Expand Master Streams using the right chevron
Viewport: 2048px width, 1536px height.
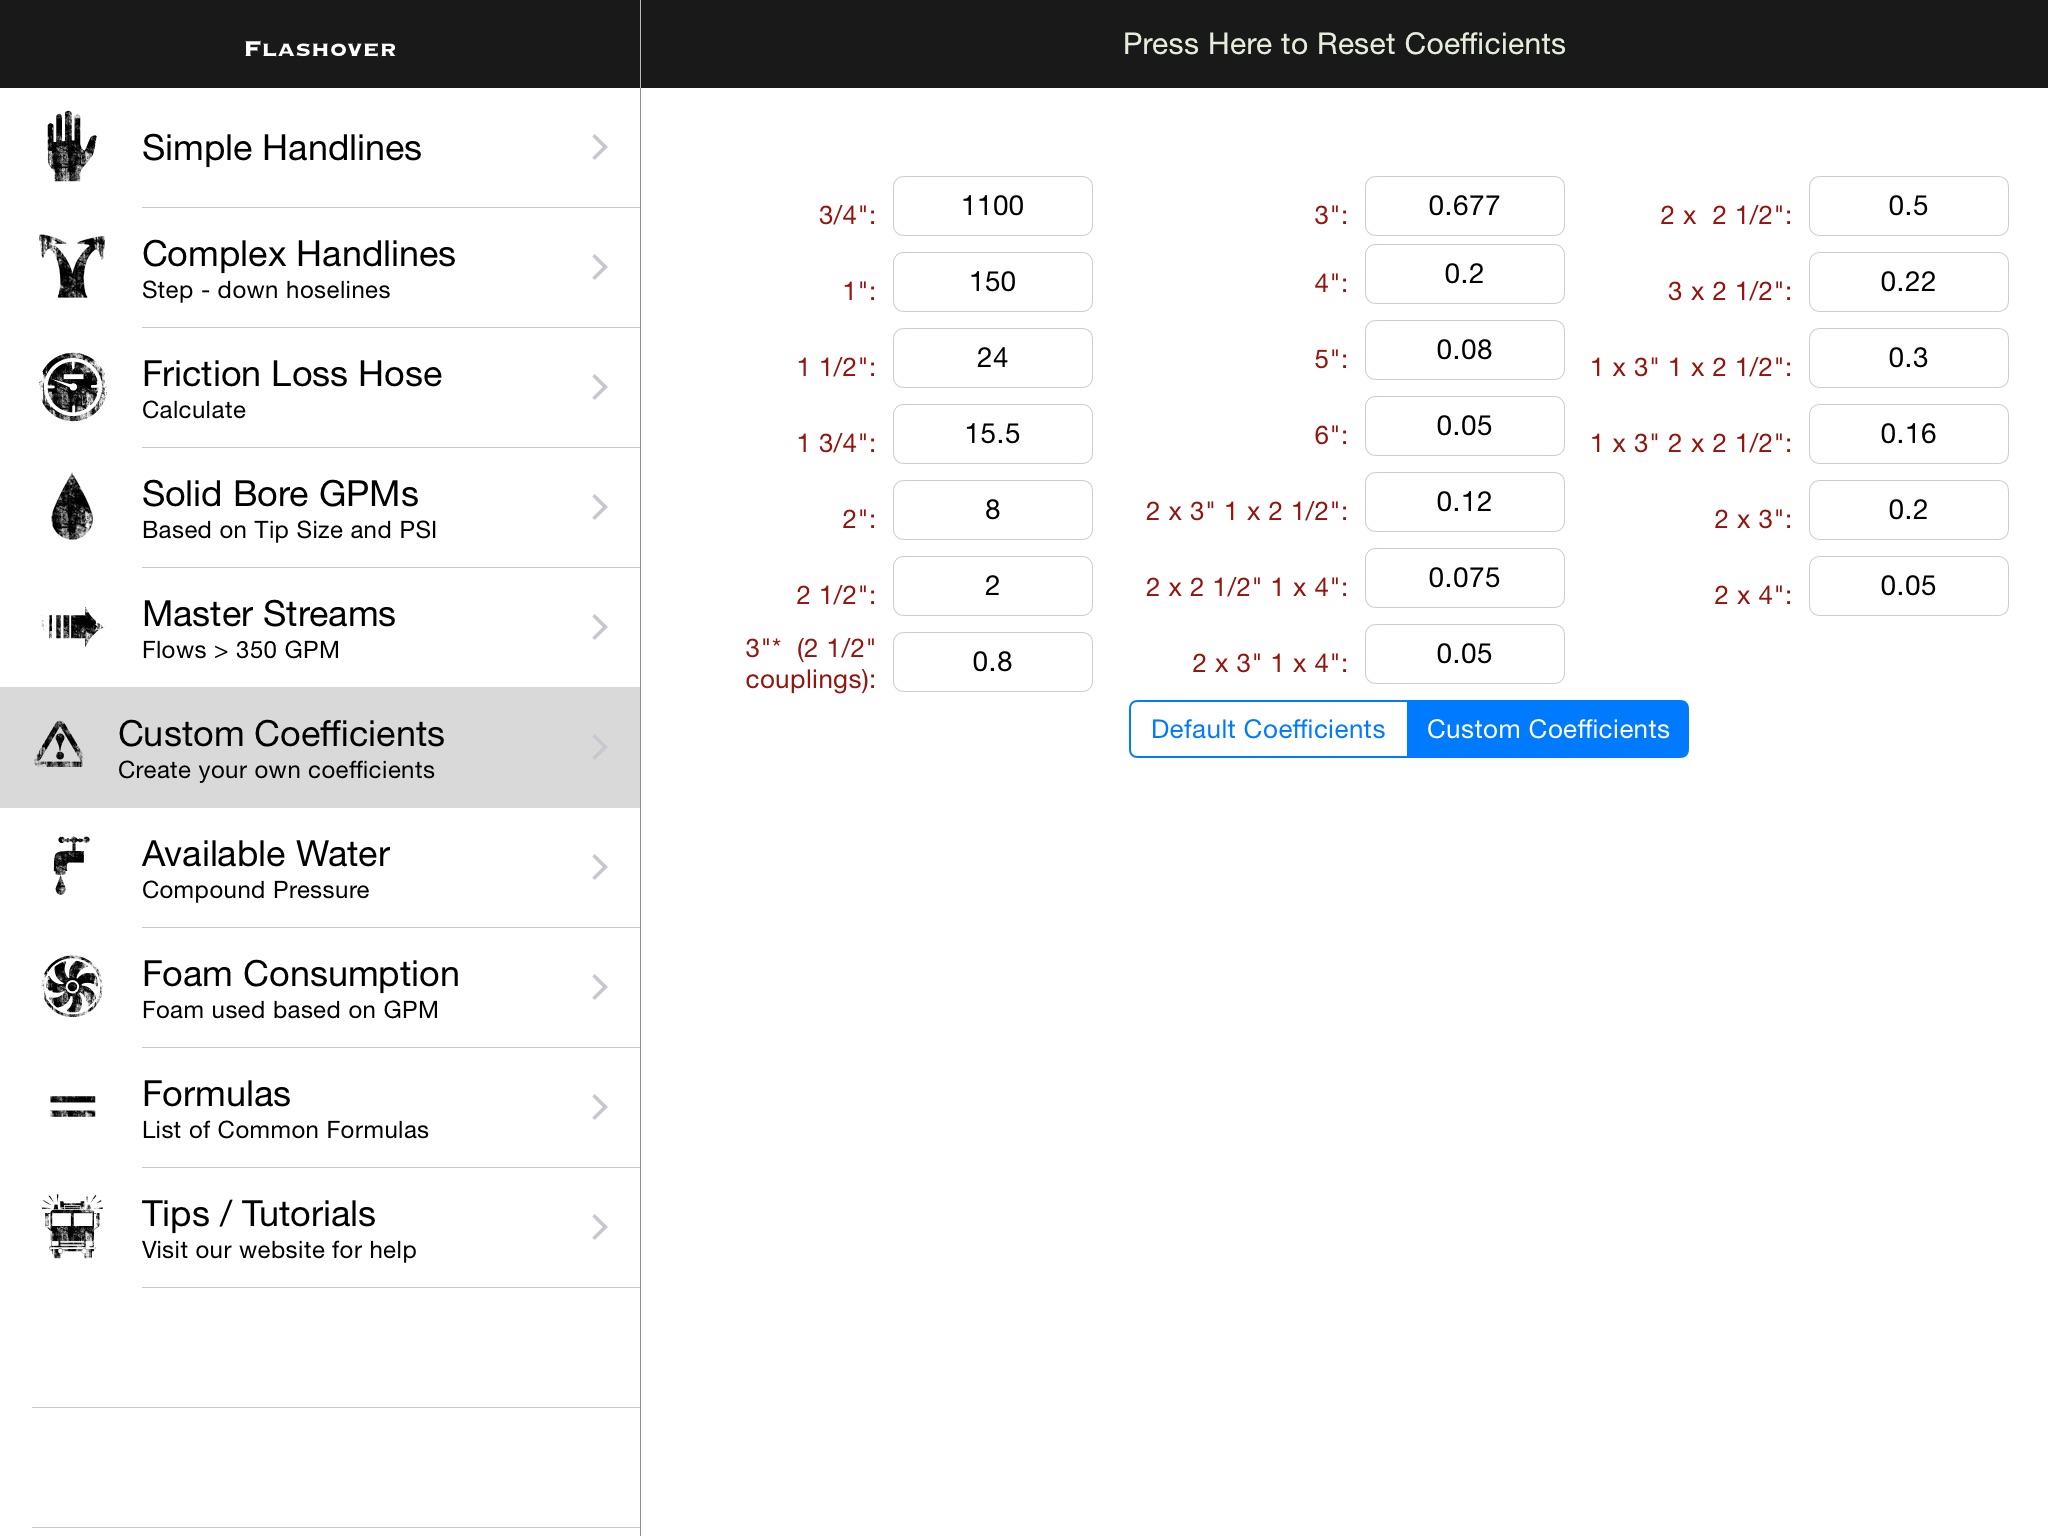[599, 627]
